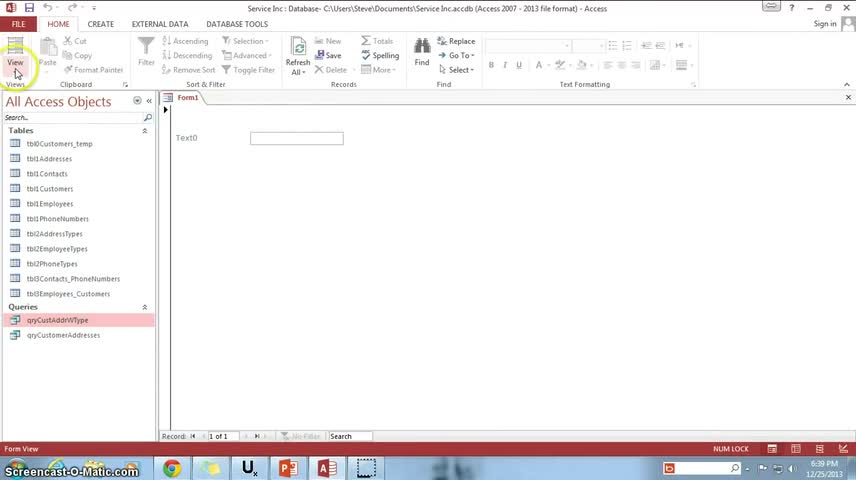Open PowerPoint from the taskbar
Viewport: 856px width, 480px height.
pyautogui.click(x=288, y=469)
